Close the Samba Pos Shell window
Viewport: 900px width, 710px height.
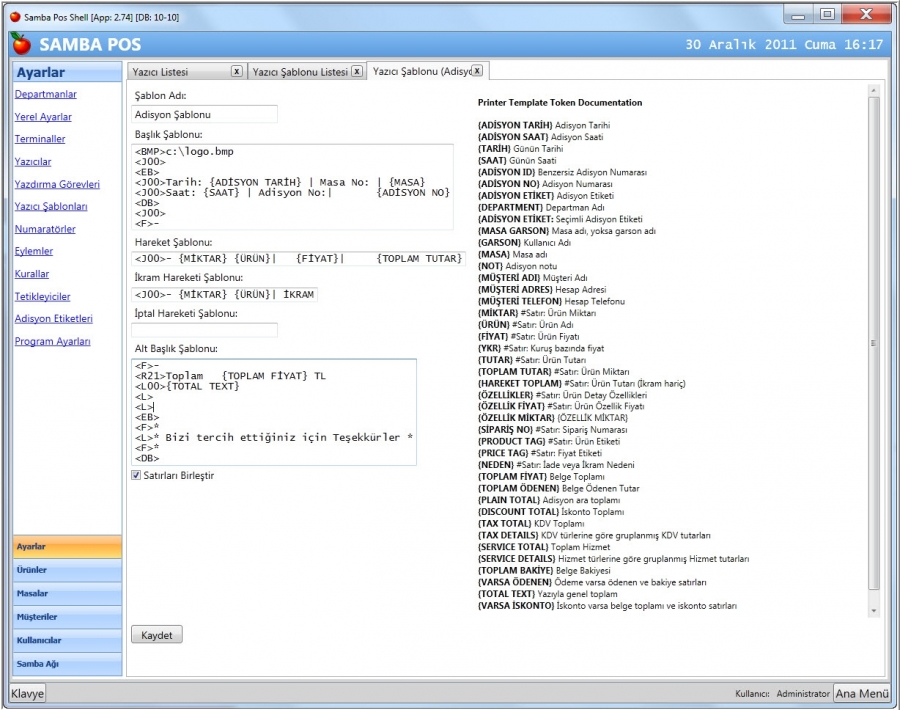click(866, 15)
